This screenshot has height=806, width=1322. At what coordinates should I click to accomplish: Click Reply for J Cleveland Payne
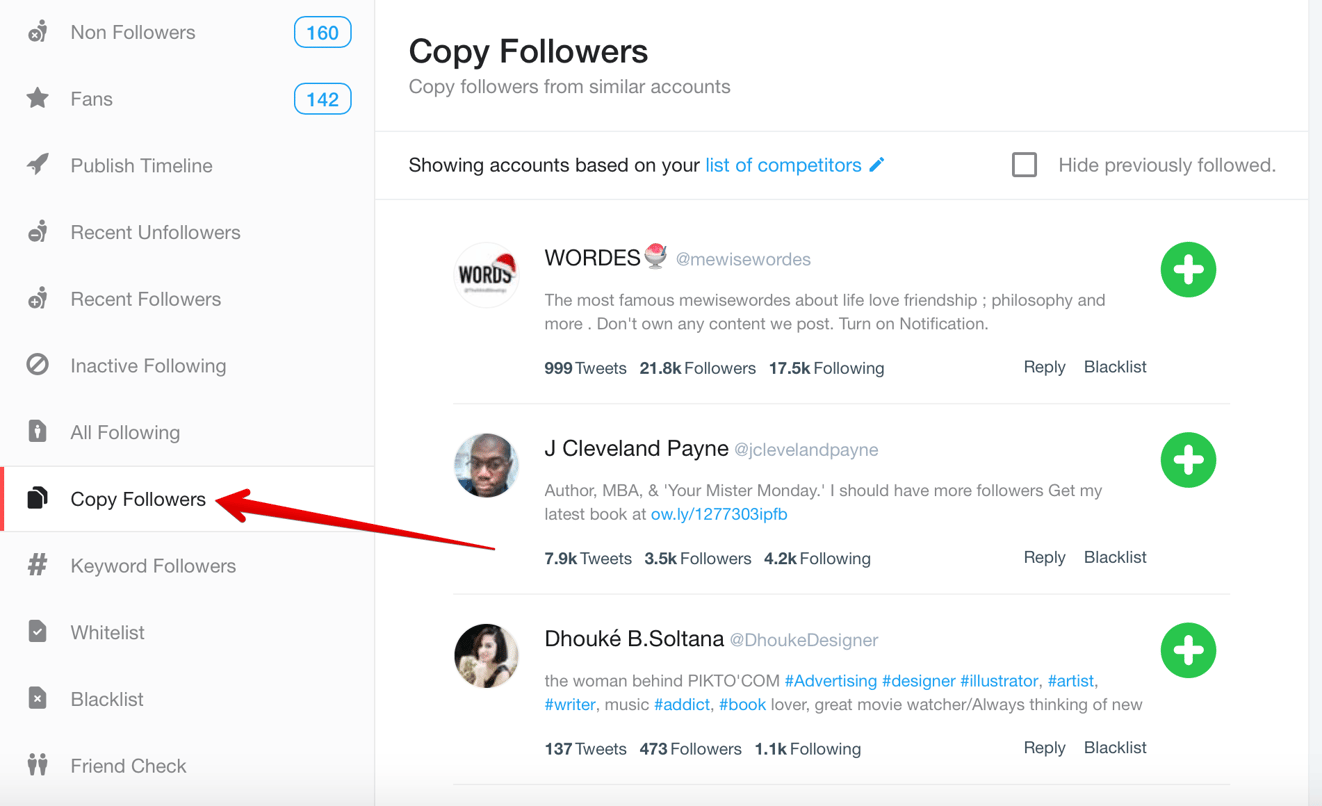(x=1044, y=557)
